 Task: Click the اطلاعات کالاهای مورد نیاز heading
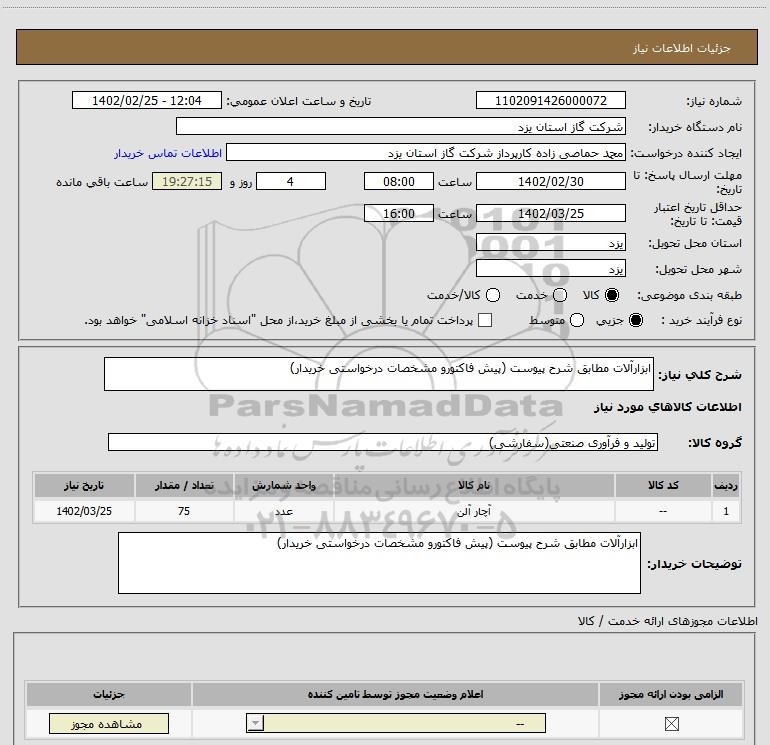[667, 407]
